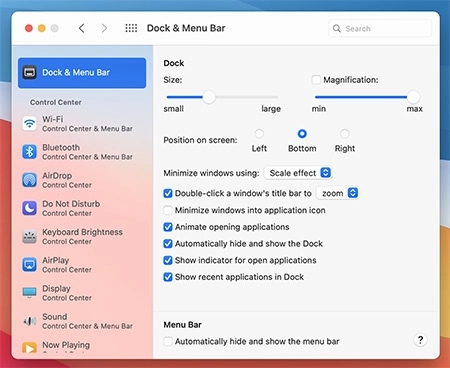
Task: Click the AirPlay icon in sidebar
Action: coord(29,265)
